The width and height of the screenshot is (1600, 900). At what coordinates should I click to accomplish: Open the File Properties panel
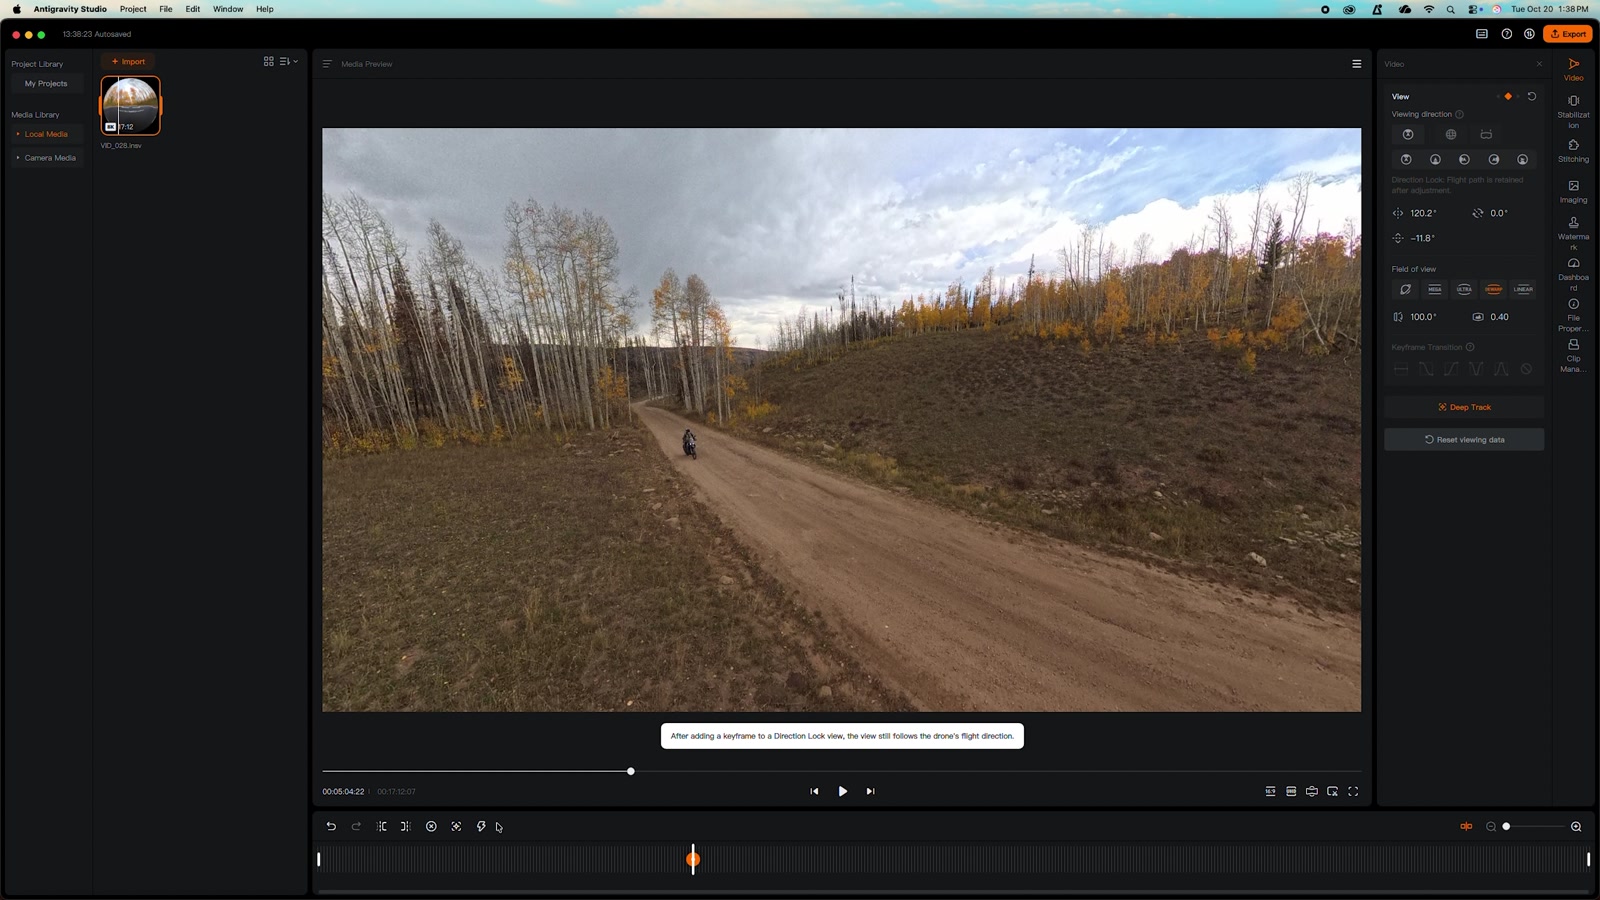pyautogui.click(x=1573, y=315)
